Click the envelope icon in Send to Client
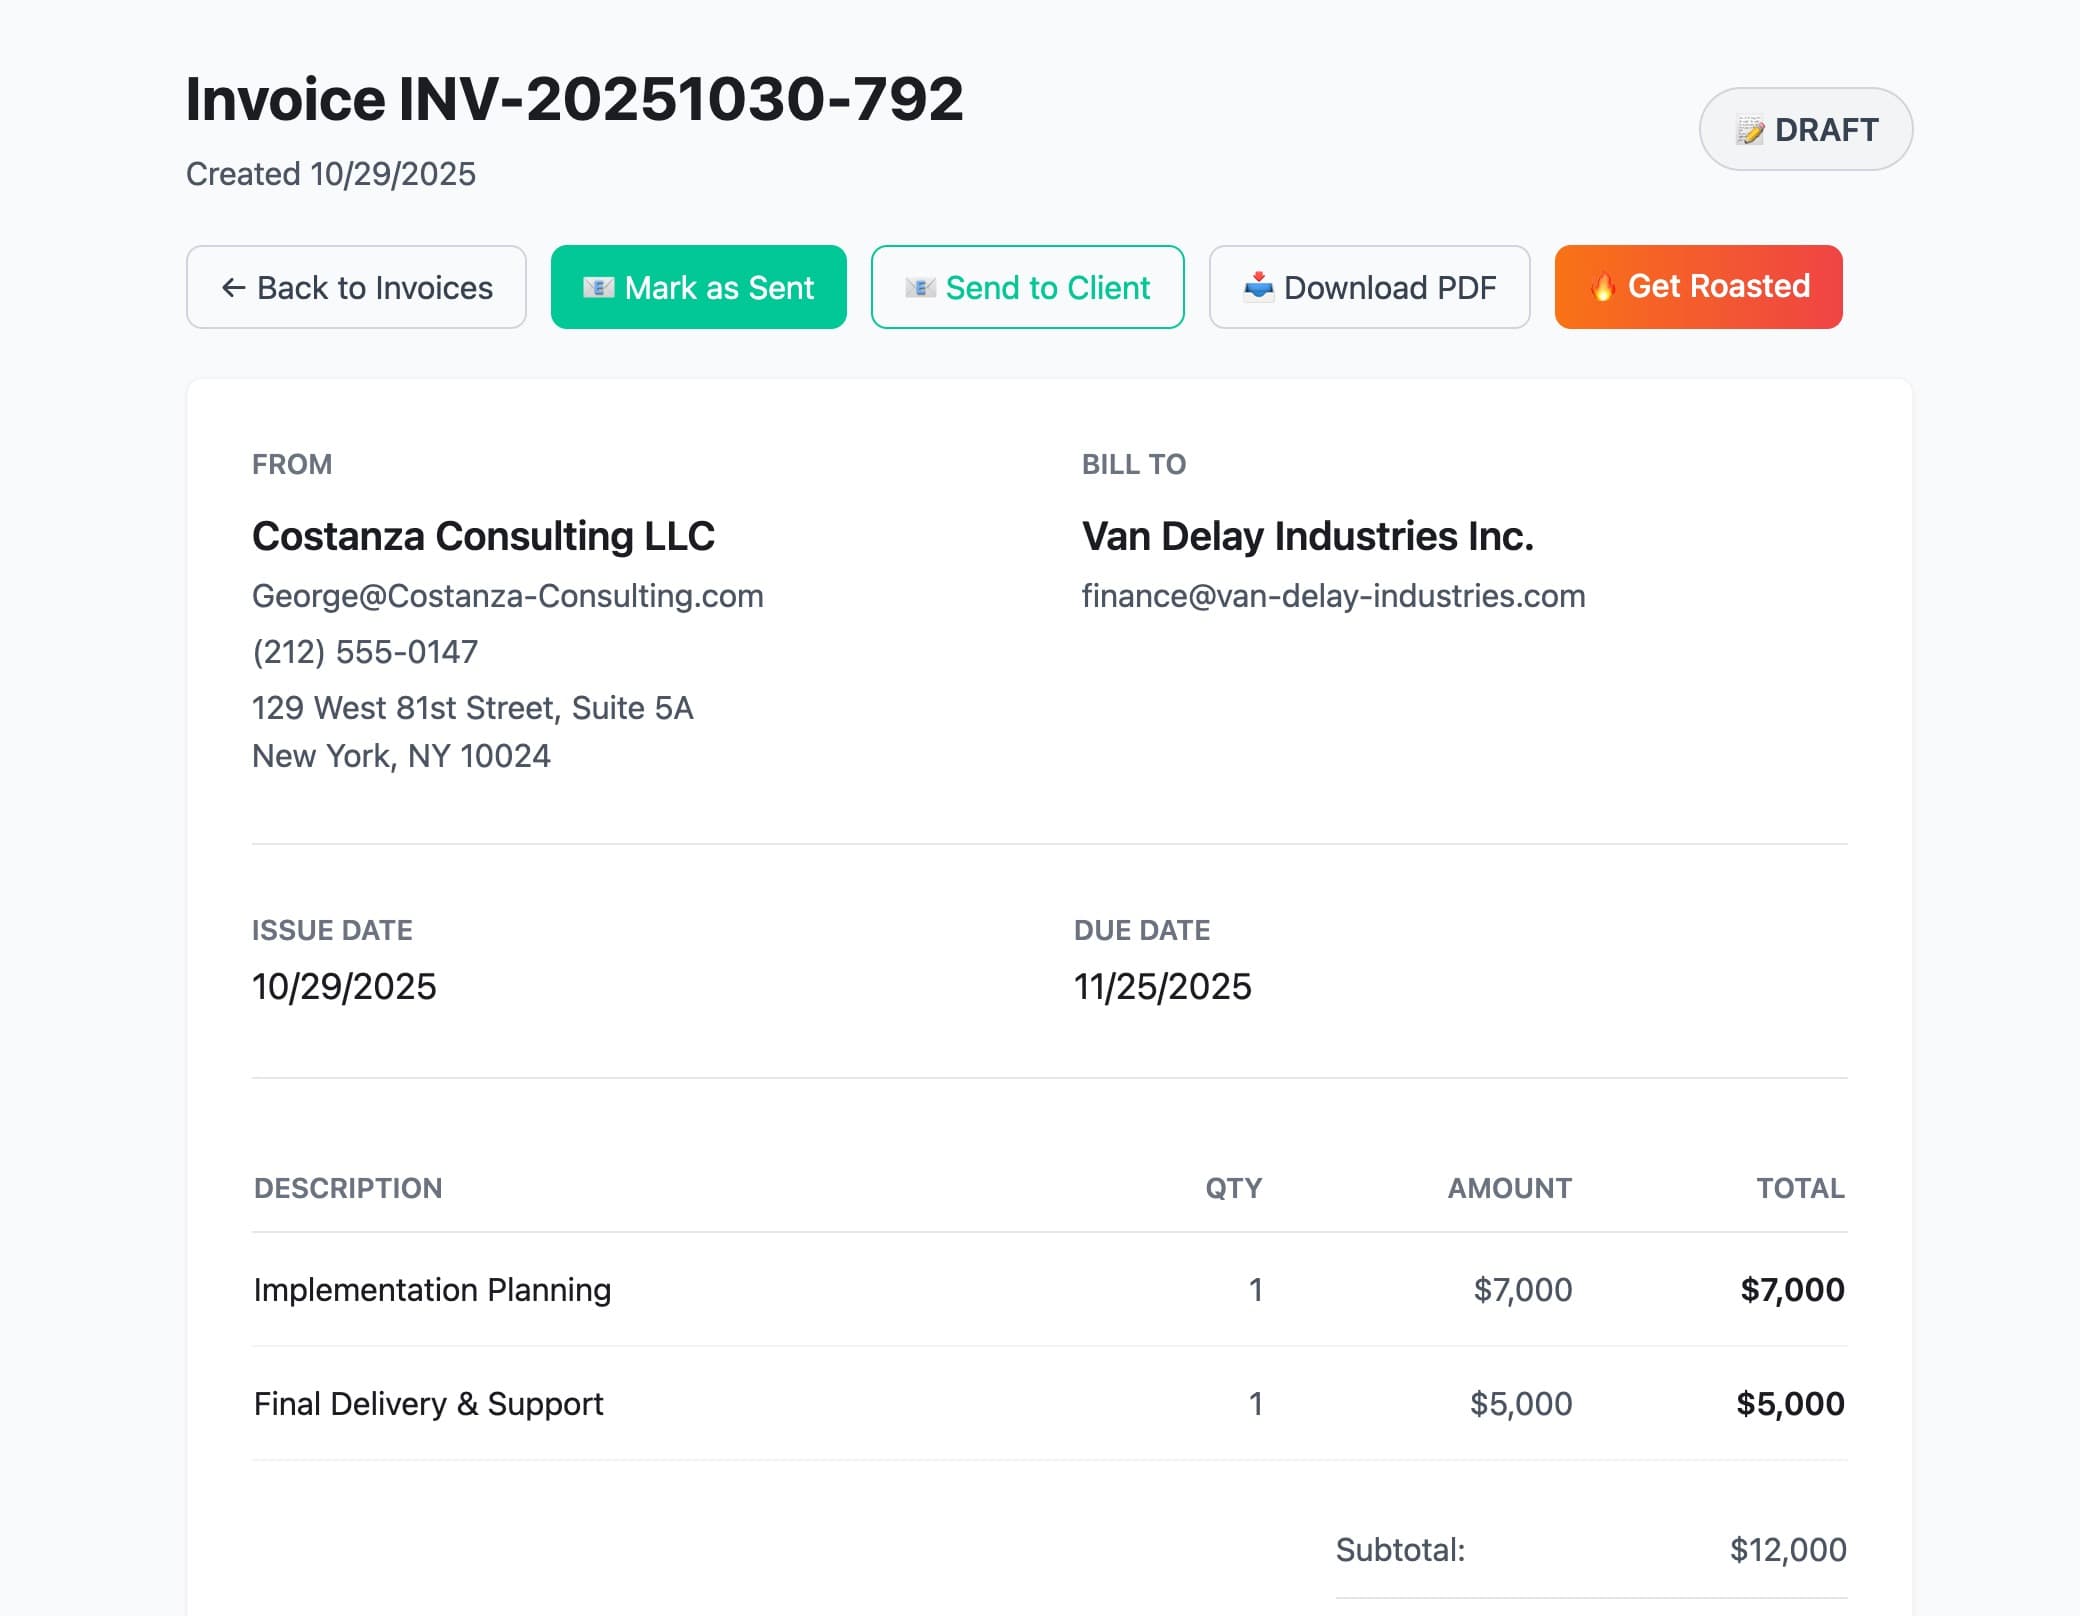 [920, 288]
